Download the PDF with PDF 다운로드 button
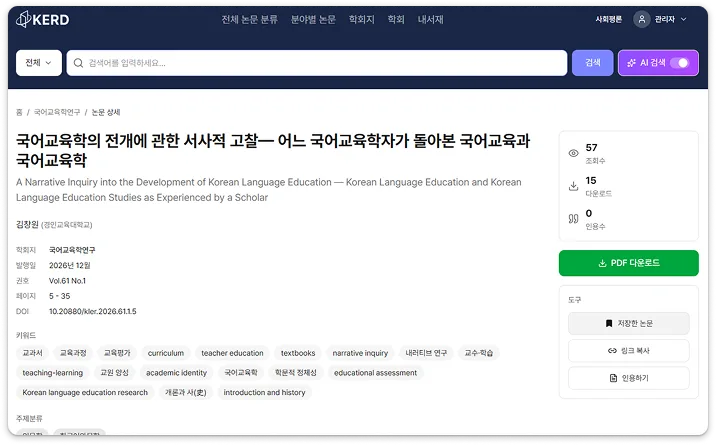716x445 pixels. pos(629,263)
